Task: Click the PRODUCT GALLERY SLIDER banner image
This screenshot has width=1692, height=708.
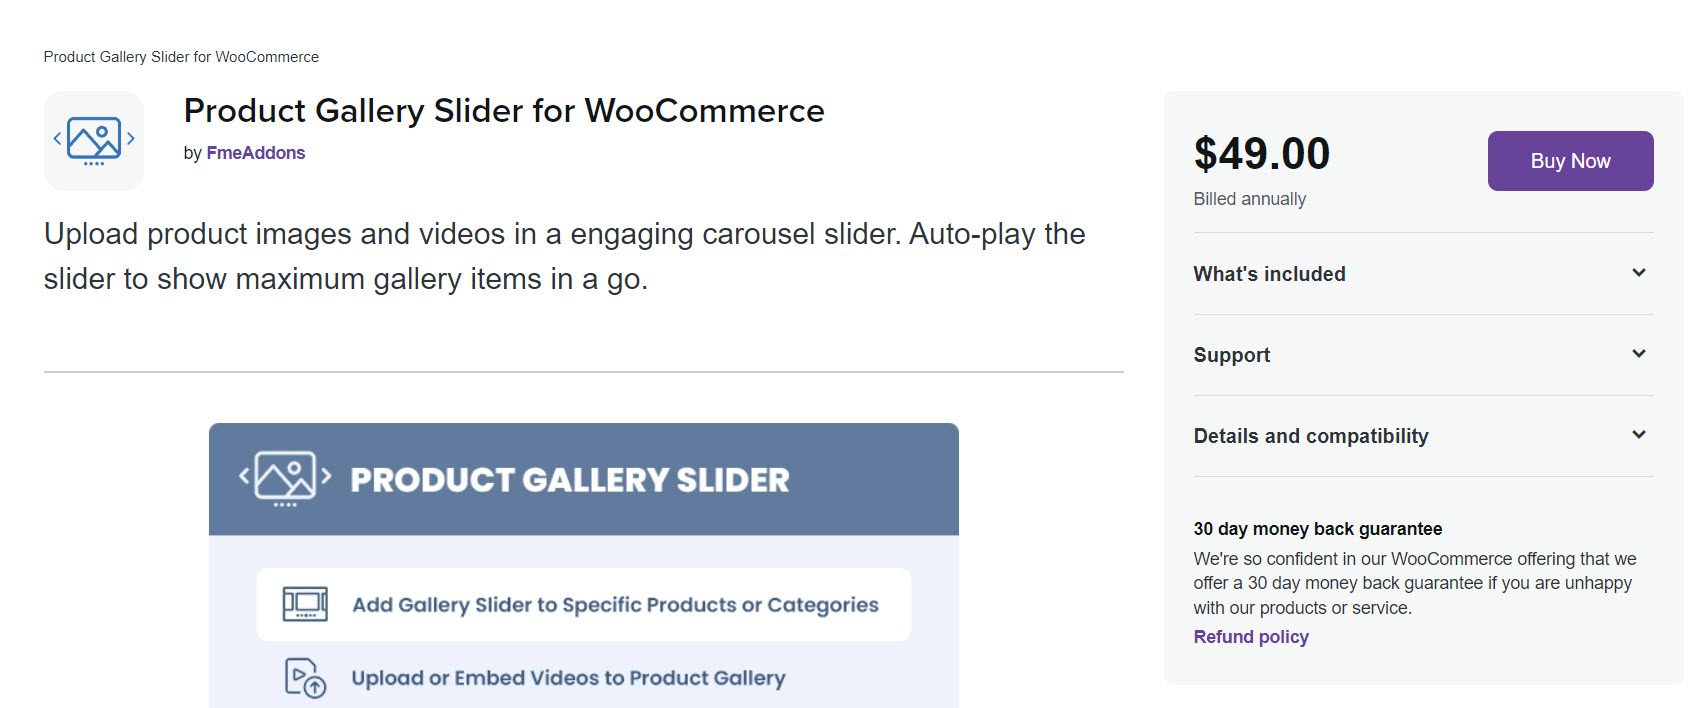Action: click(584, 566)
